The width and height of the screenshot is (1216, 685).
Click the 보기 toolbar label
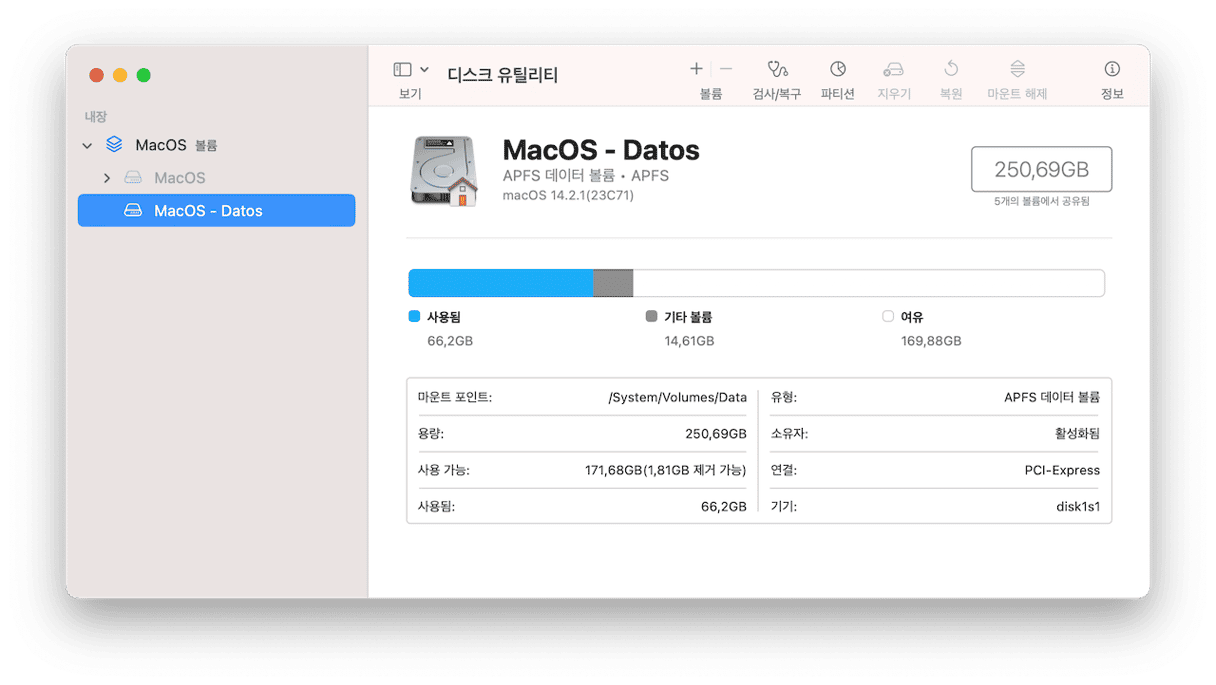pos(410,94)
